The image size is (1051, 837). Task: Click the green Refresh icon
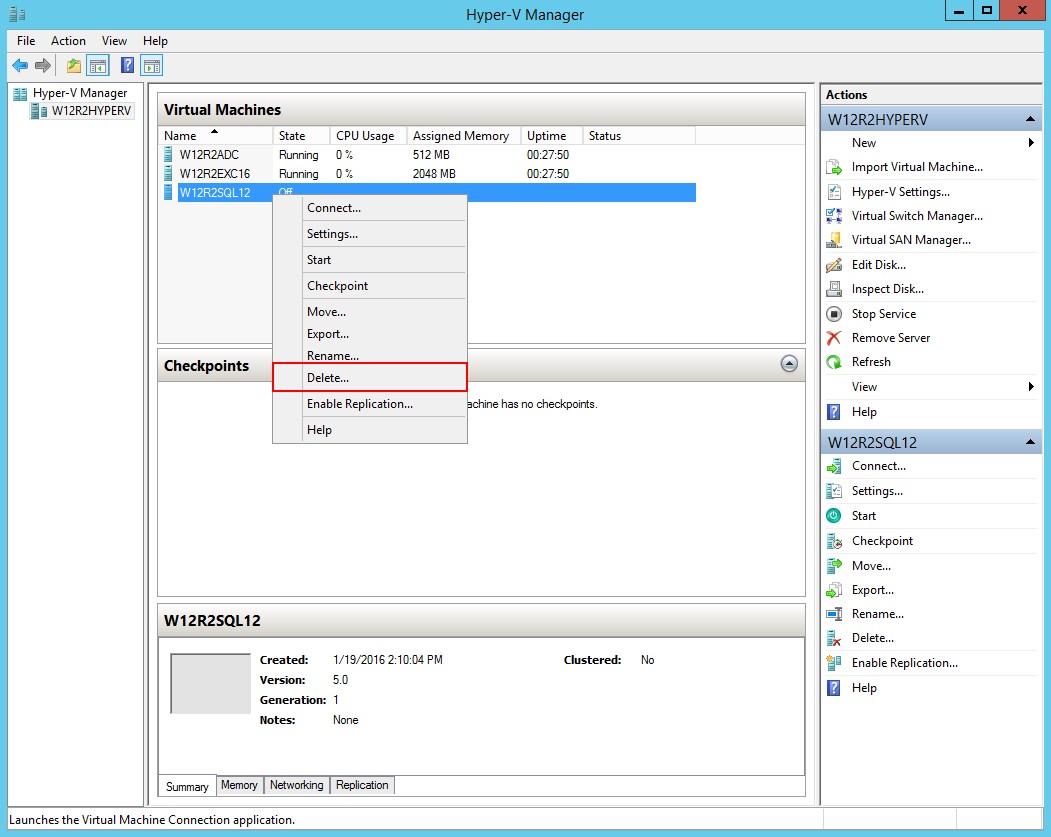point(834,362)
